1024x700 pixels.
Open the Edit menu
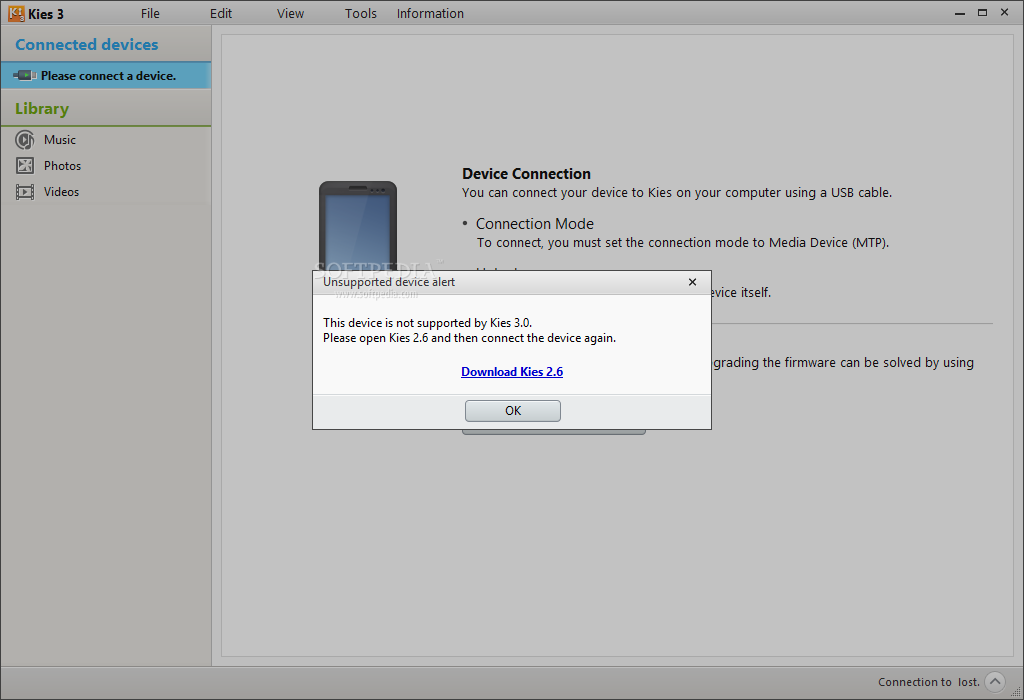coord(221,14)
